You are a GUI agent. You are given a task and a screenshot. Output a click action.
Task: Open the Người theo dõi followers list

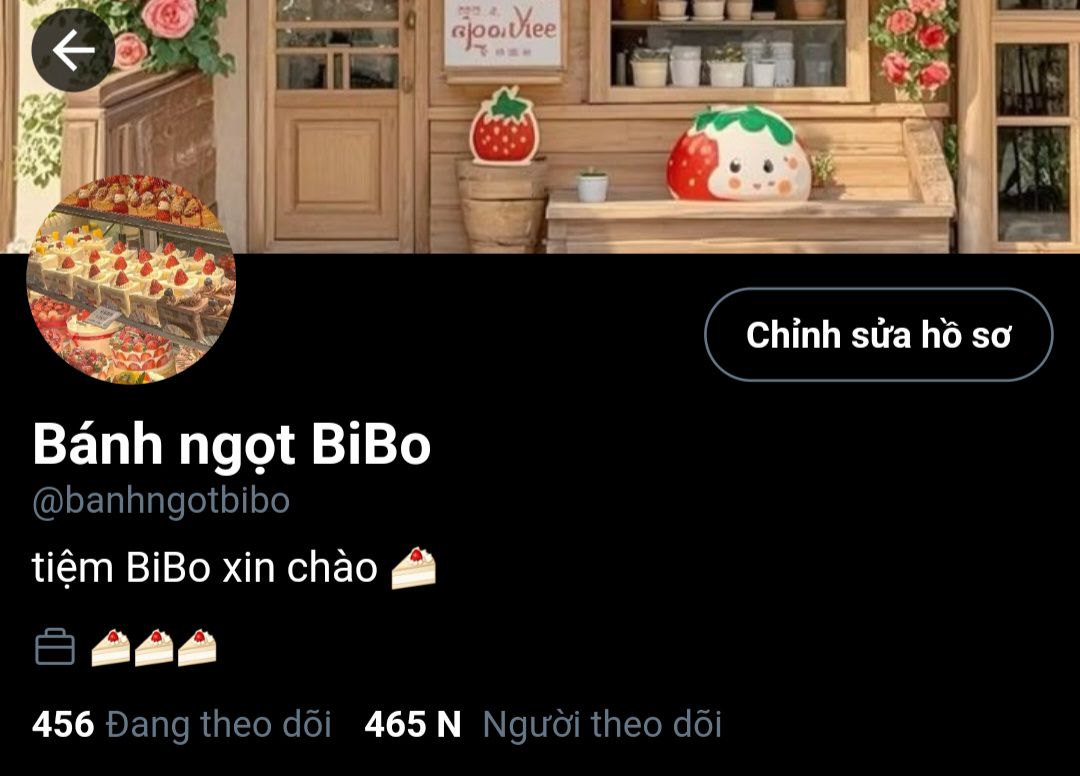tap(602, 725)
